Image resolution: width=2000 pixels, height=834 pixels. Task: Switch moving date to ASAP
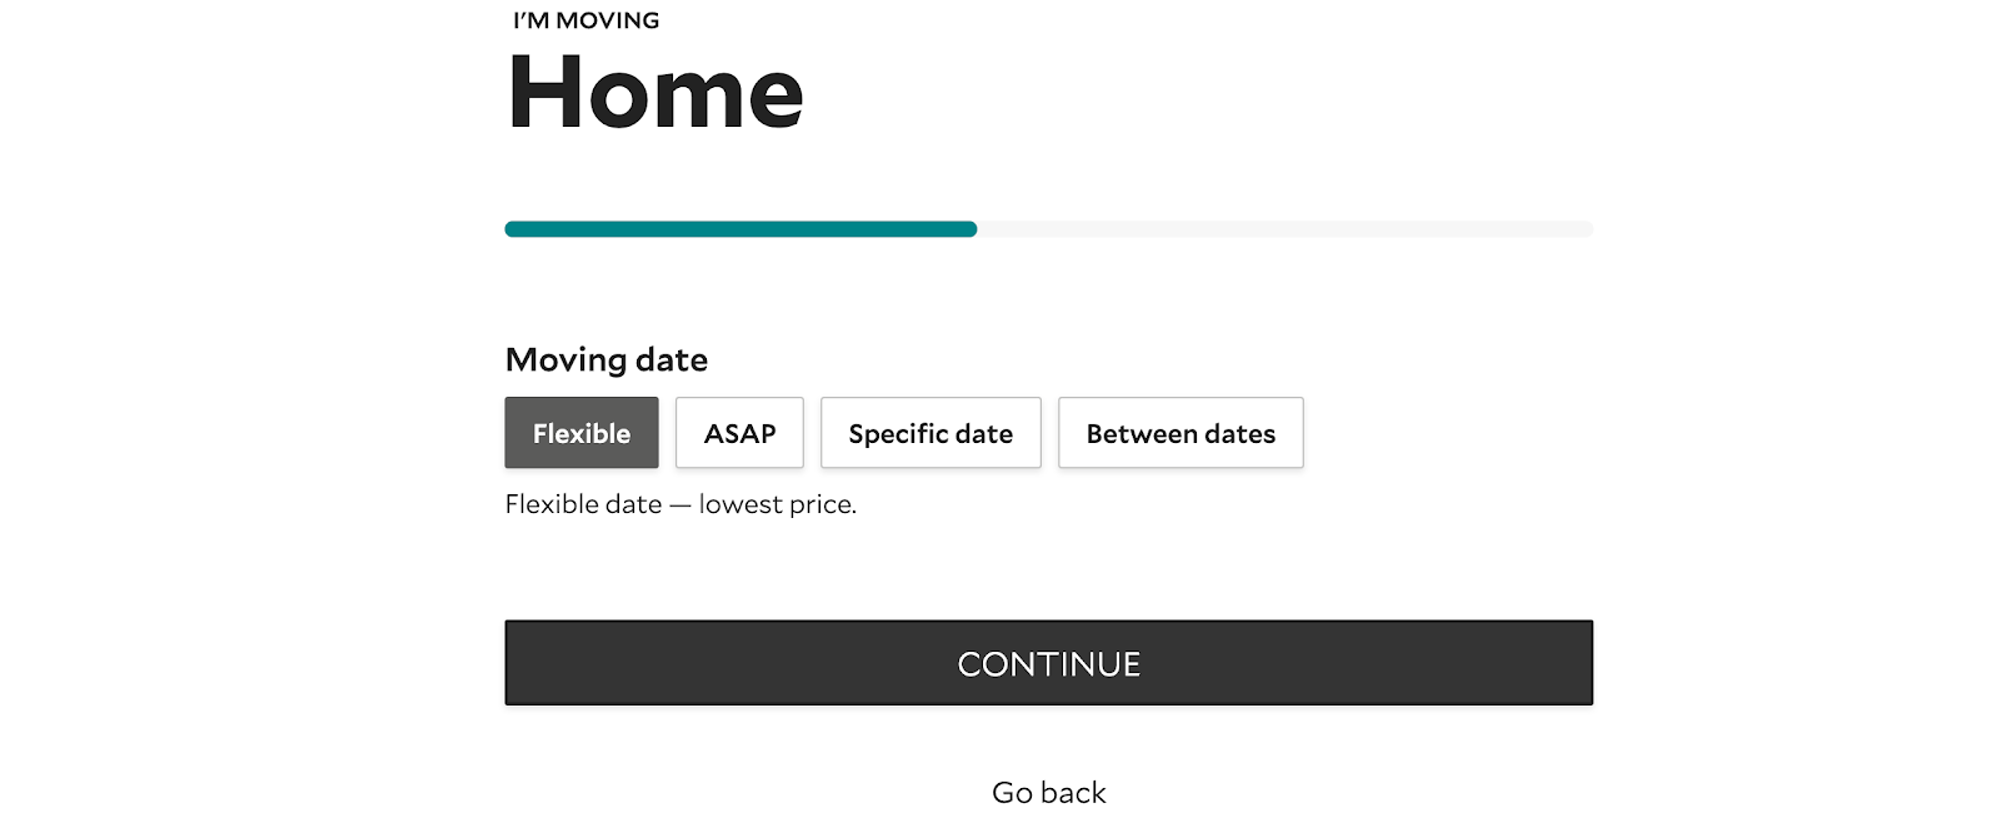click(739, 433)
